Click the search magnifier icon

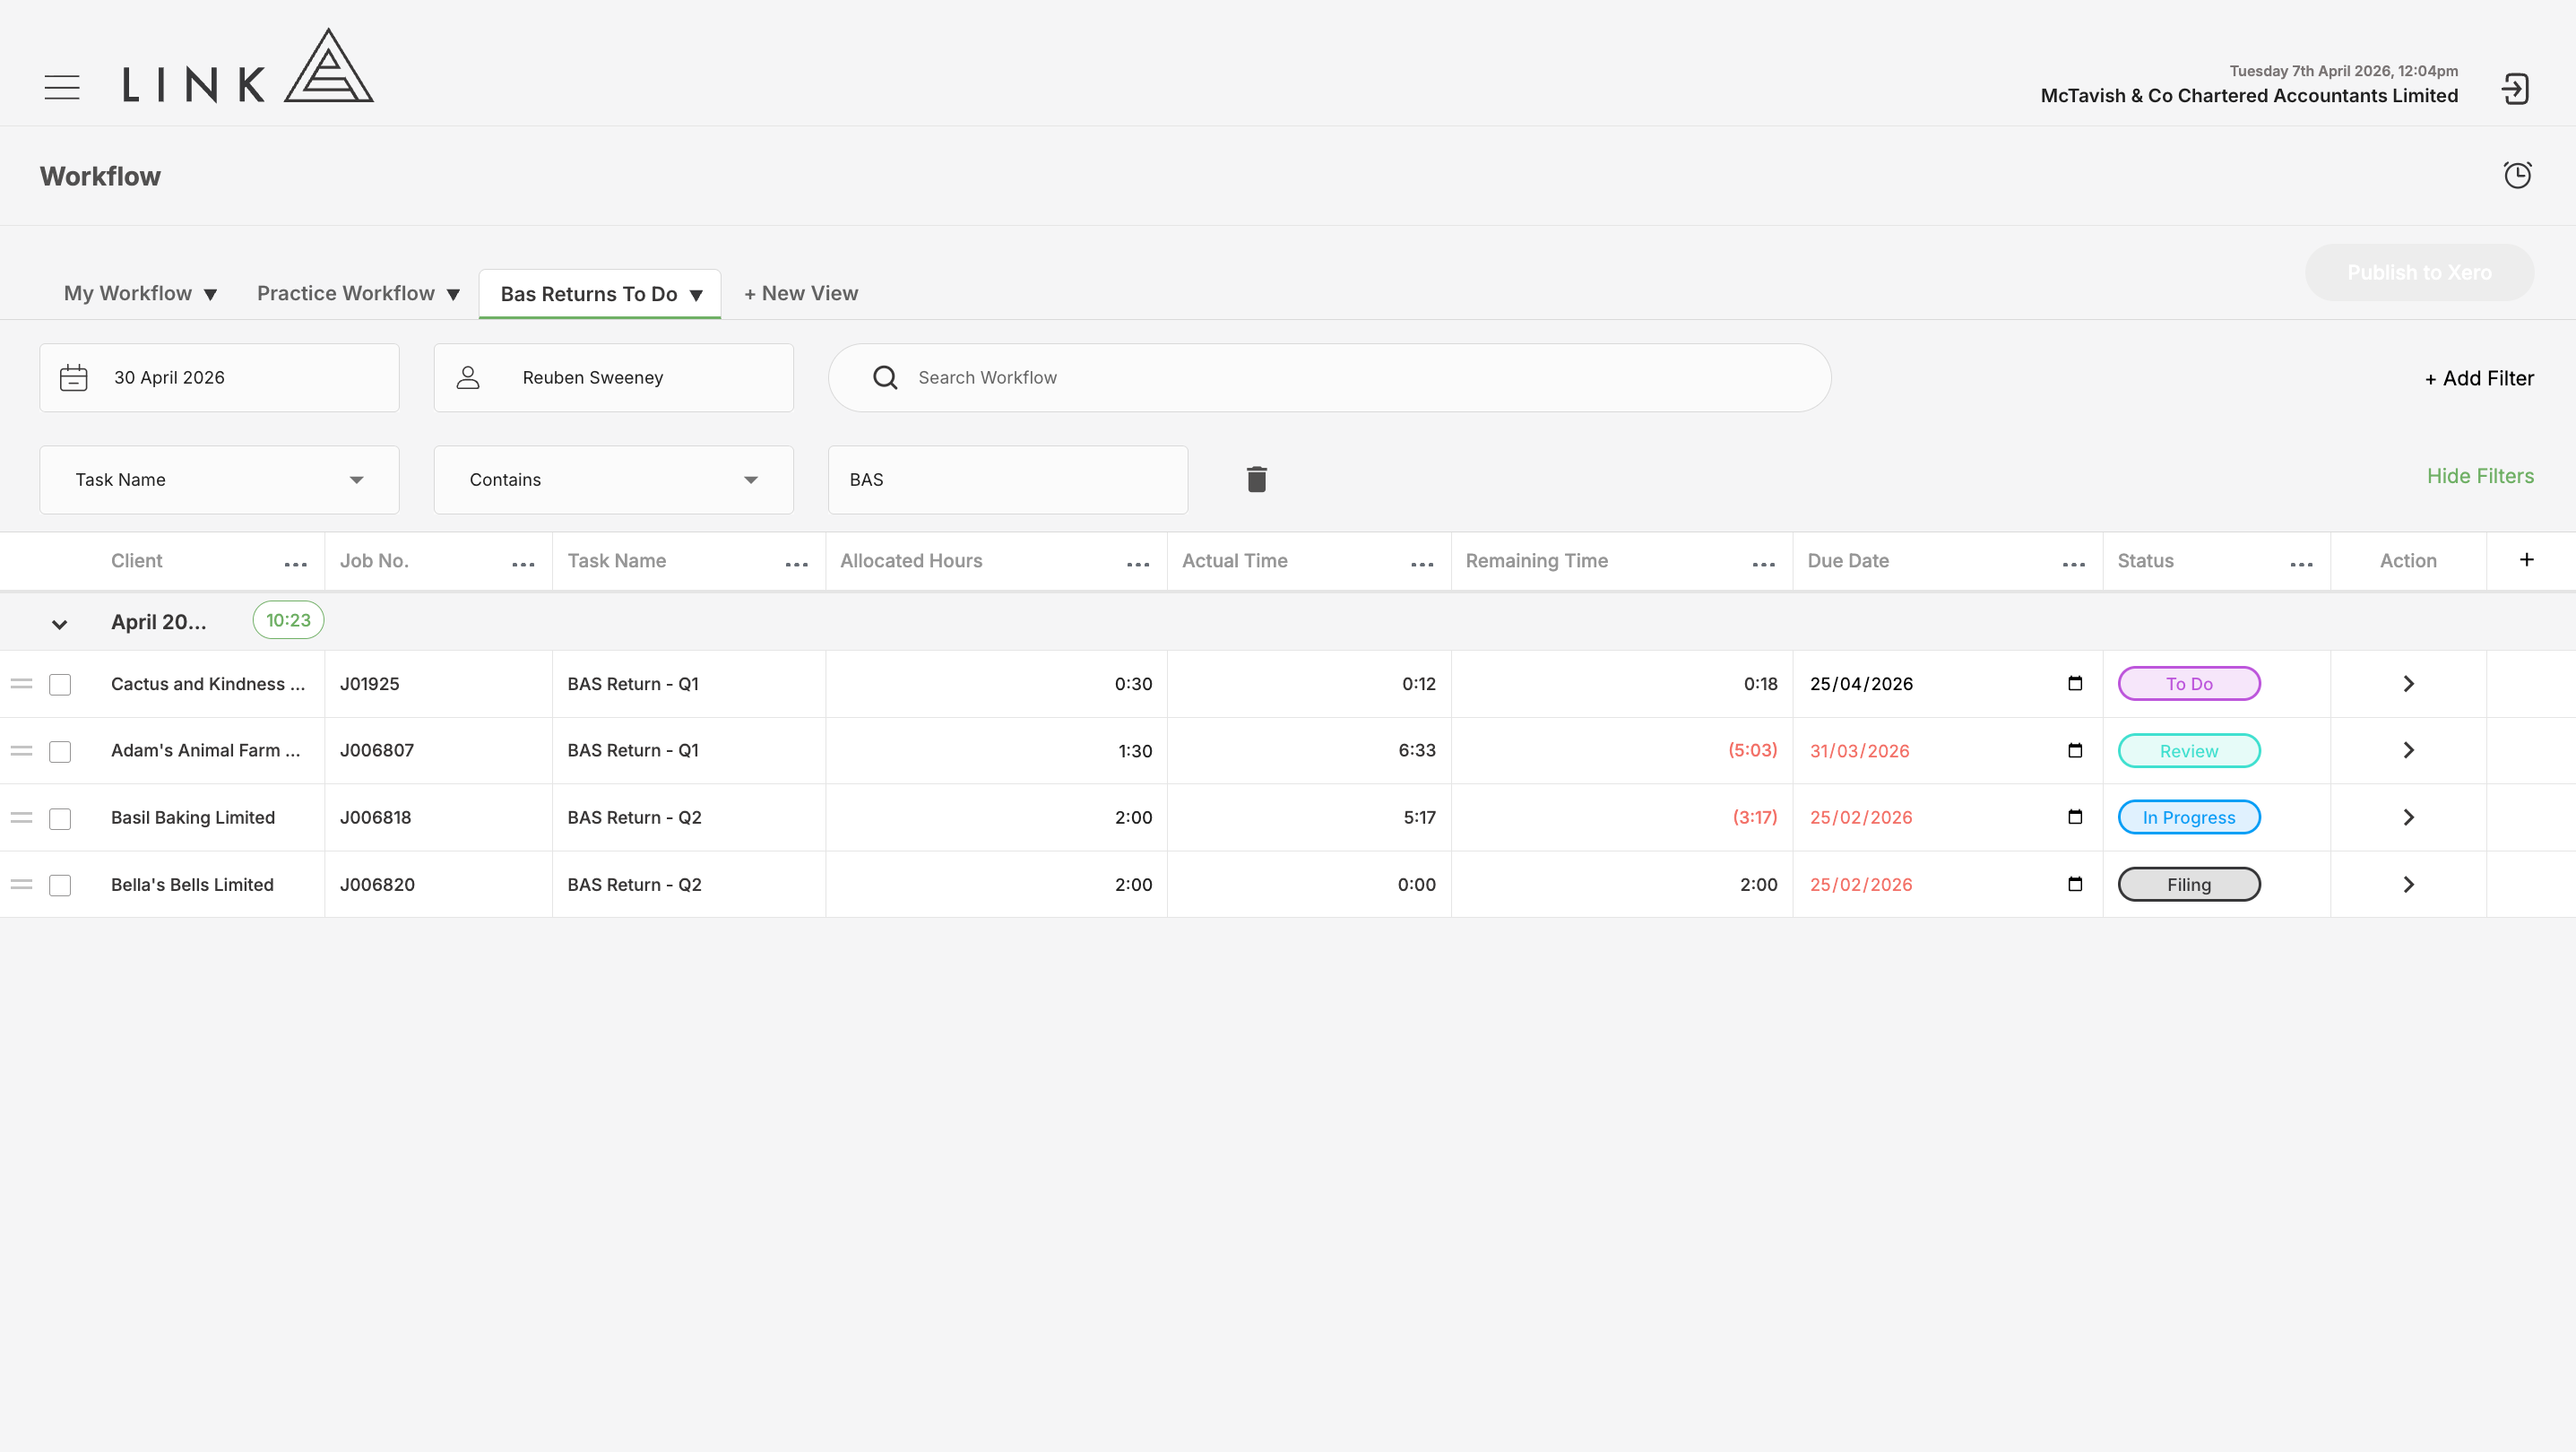885,378
